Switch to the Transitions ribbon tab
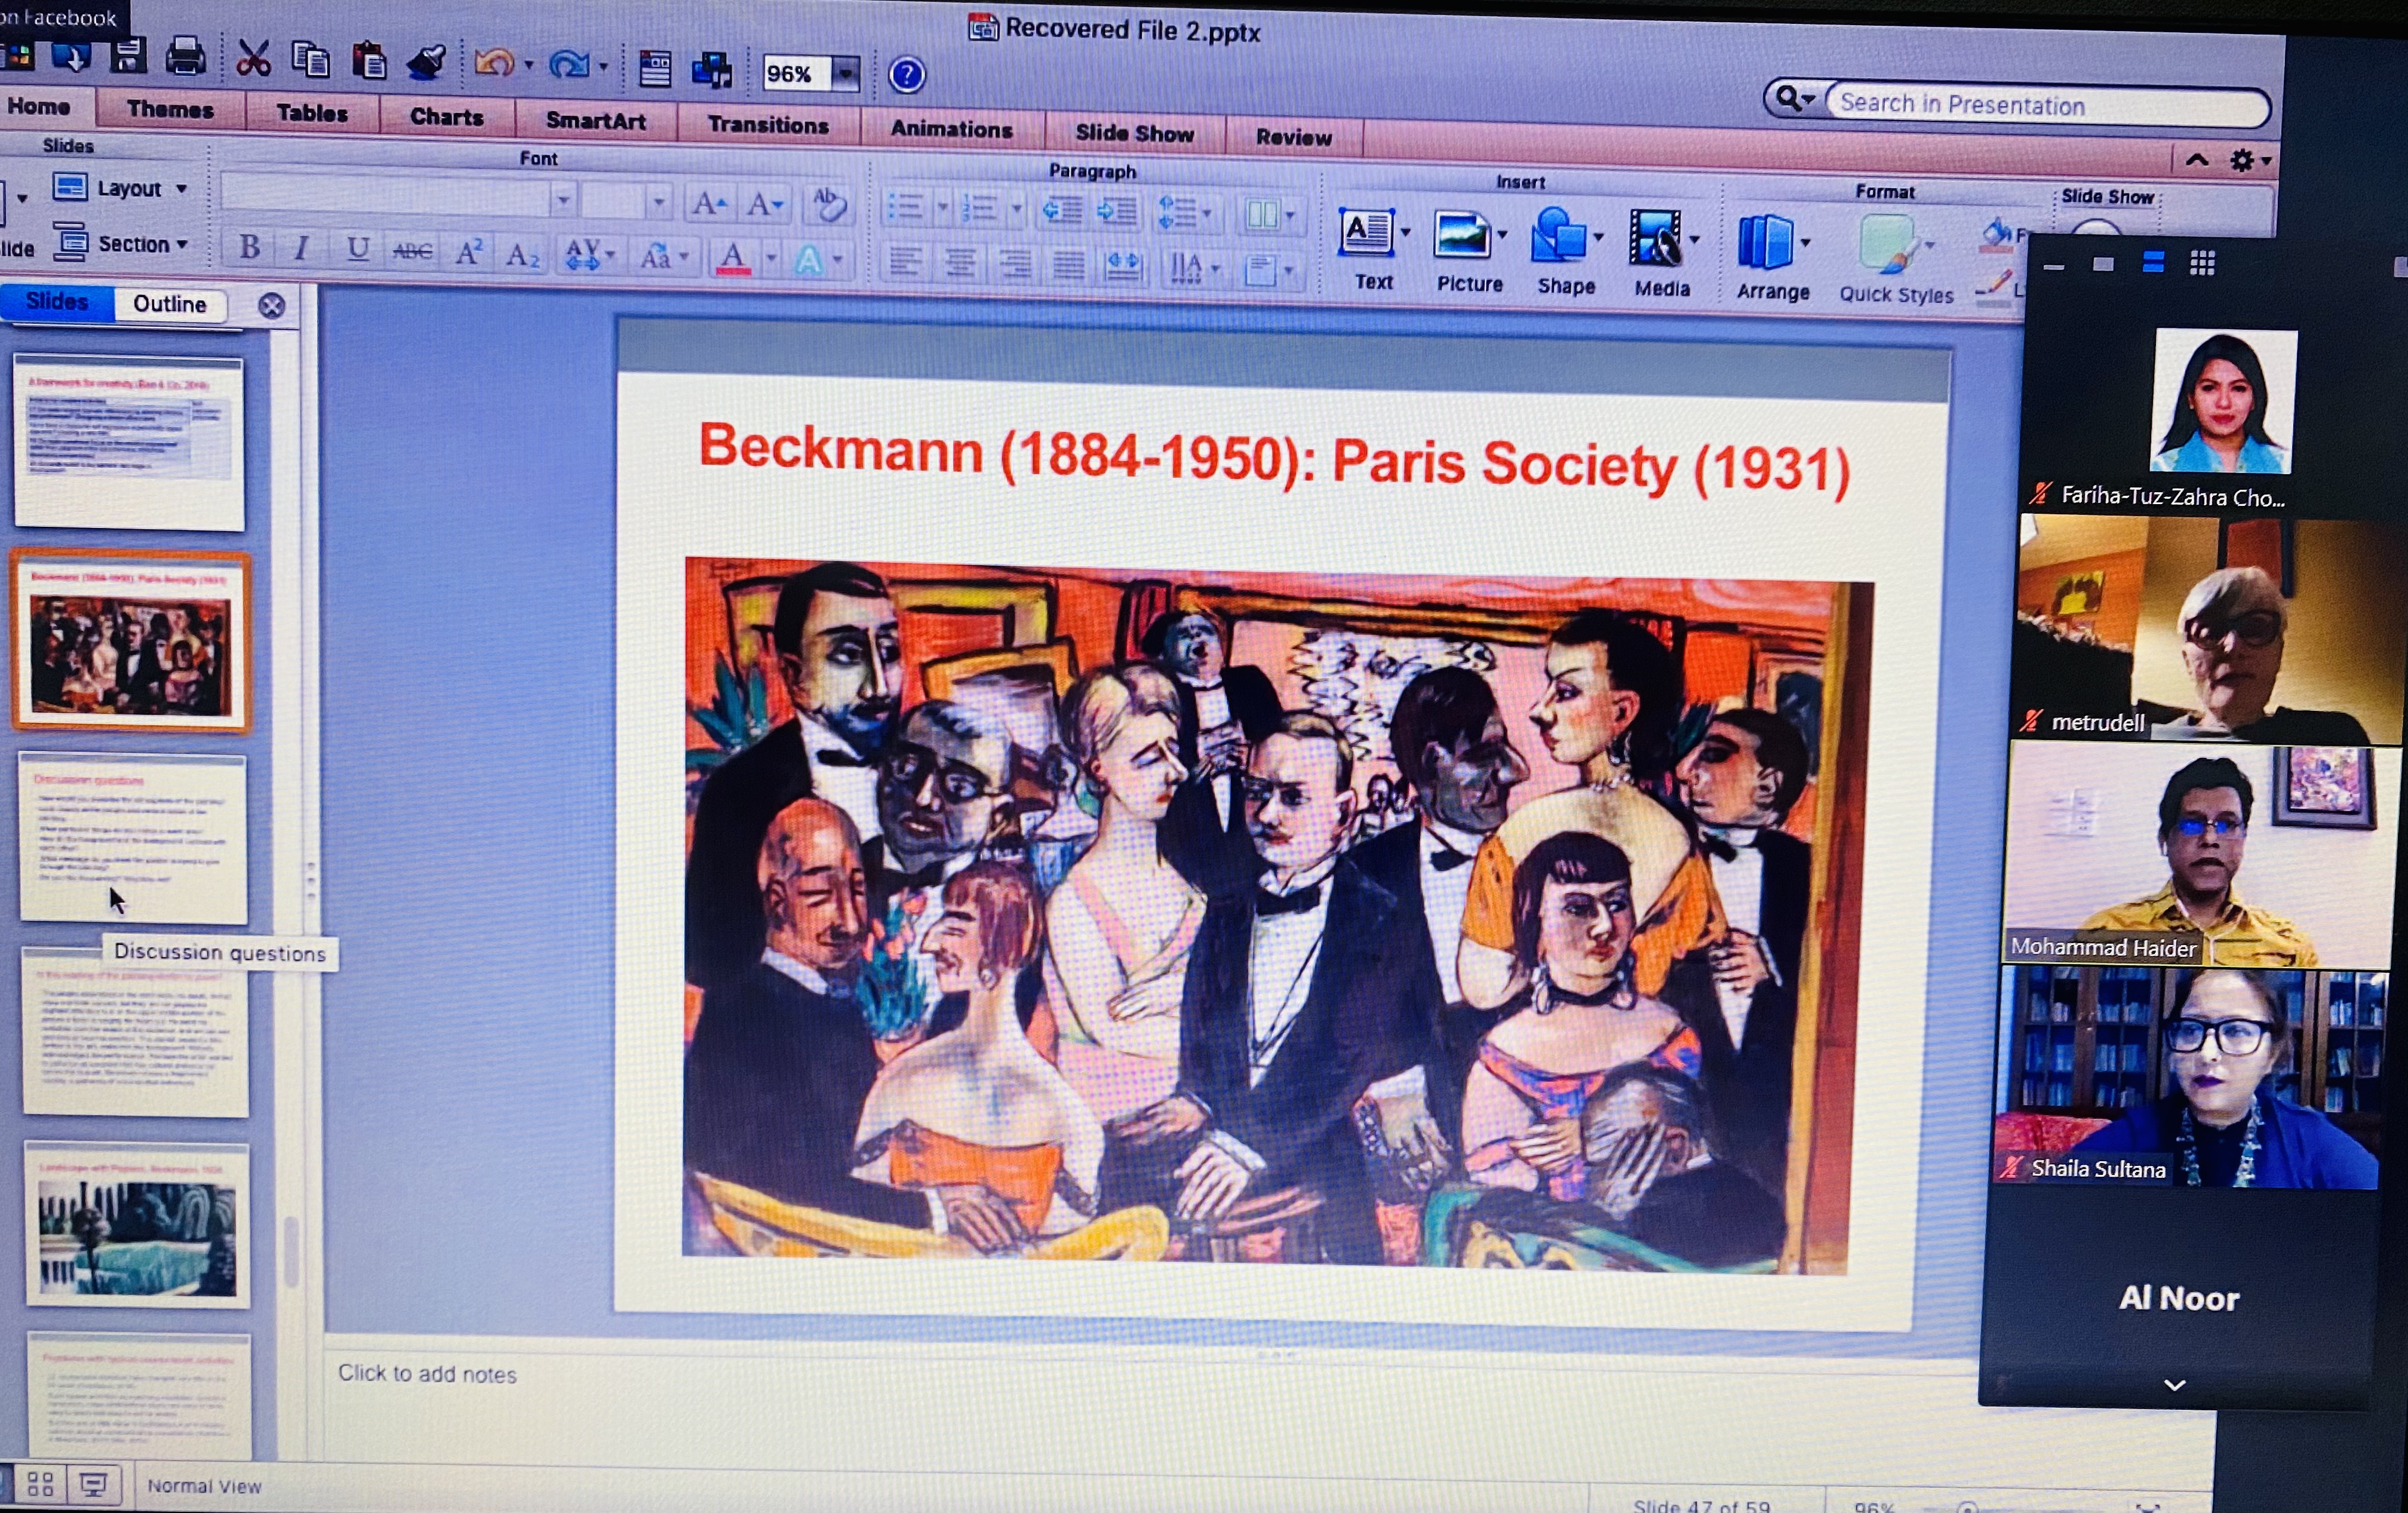 [x=768, y=125]
